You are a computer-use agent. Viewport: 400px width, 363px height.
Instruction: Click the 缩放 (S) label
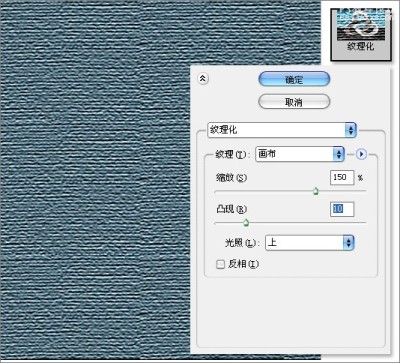click(231, 178)
